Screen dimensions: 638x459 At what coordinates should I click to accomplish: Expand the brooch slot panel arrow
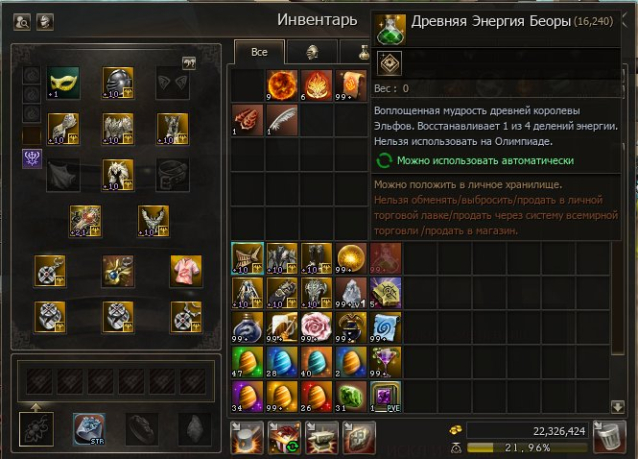[x=36, y=406]
